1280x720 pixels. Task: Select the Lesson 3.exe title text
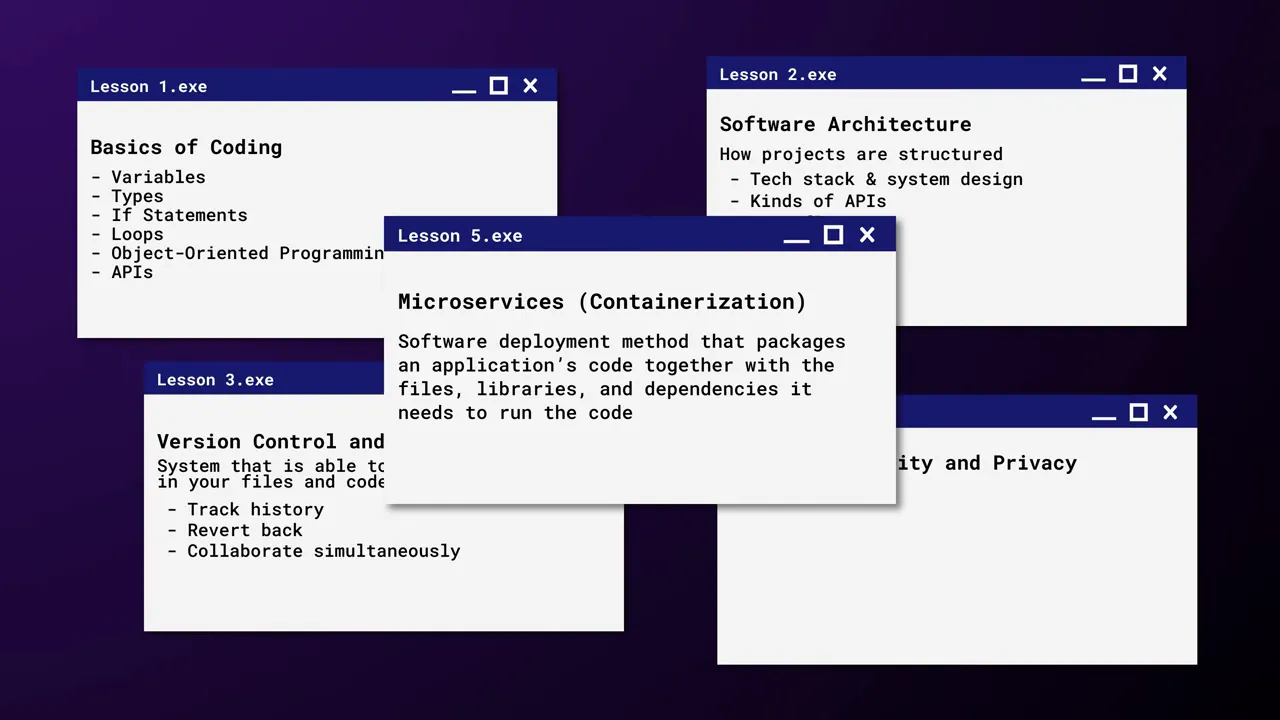(x=215, y=380)
